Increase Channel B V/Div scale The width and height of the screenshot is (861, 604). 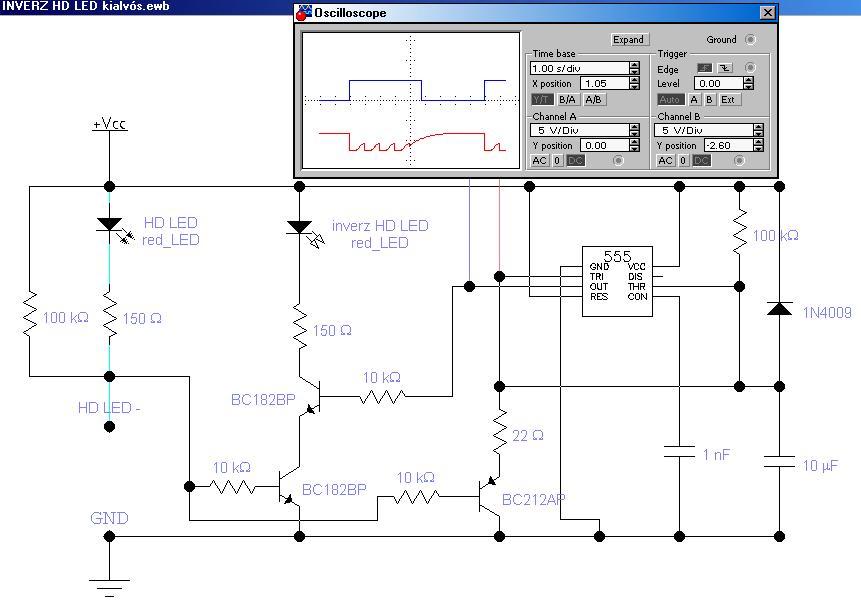click(x=758, y=127)
